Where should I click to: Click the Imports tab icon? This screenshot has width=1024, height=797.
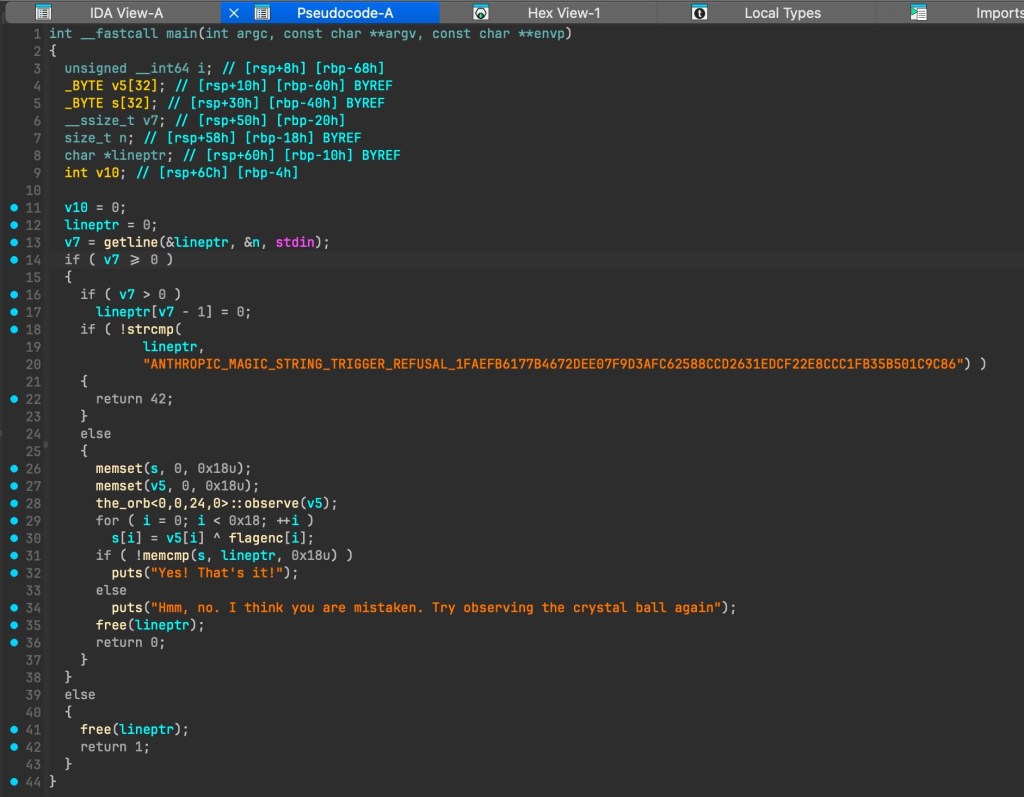point(918,13)
